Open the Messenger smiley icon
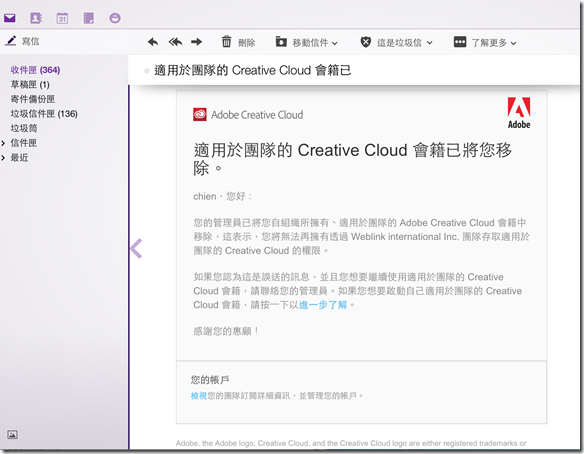This screenshot has width=584, height=454. 115,18
